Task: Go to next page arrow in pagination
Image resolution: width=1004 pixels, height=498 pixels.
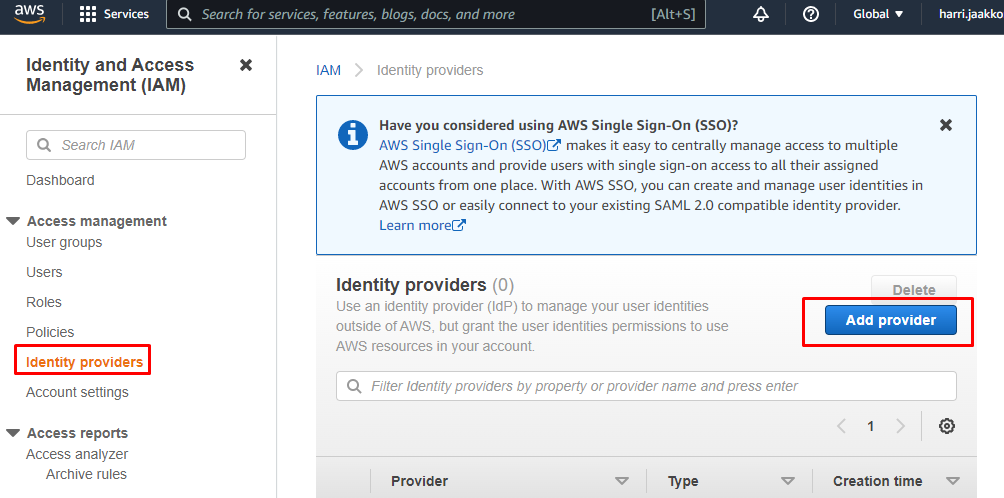Action: click(901, 426)
